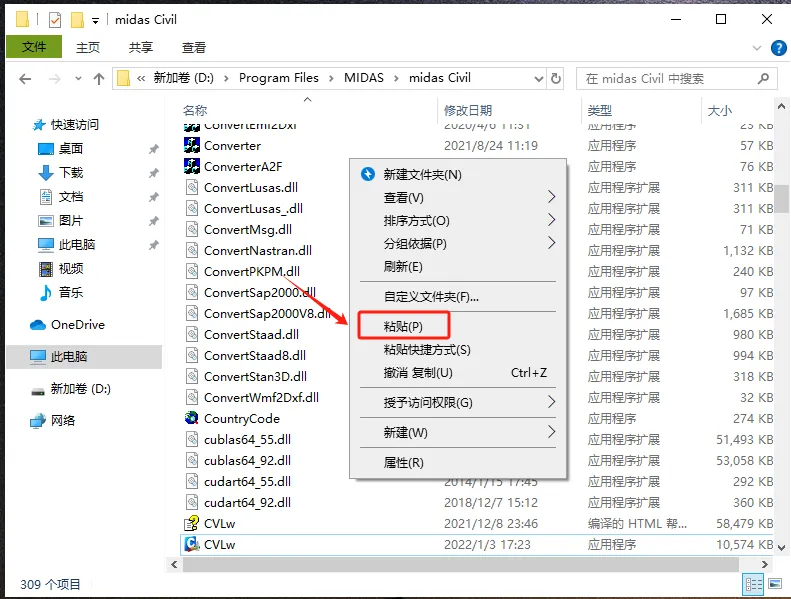The height and width of the screenshot is (599, 791).
Task: Click the search magnifier icon
Action: 763,78
